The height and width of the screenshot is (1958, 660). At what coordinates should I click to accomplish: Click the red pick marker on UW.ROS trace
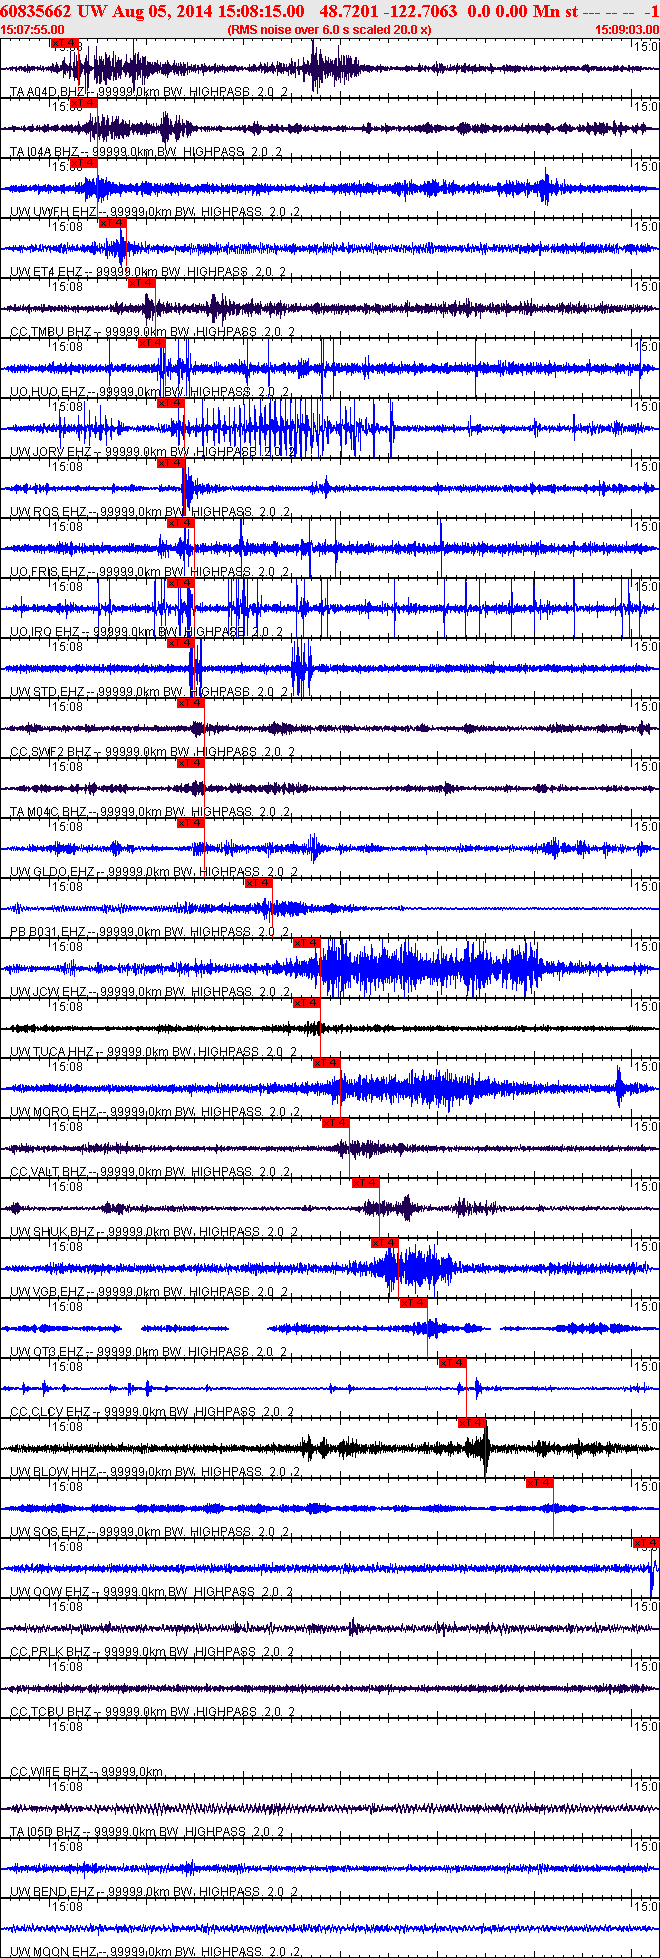coord(171,463)
